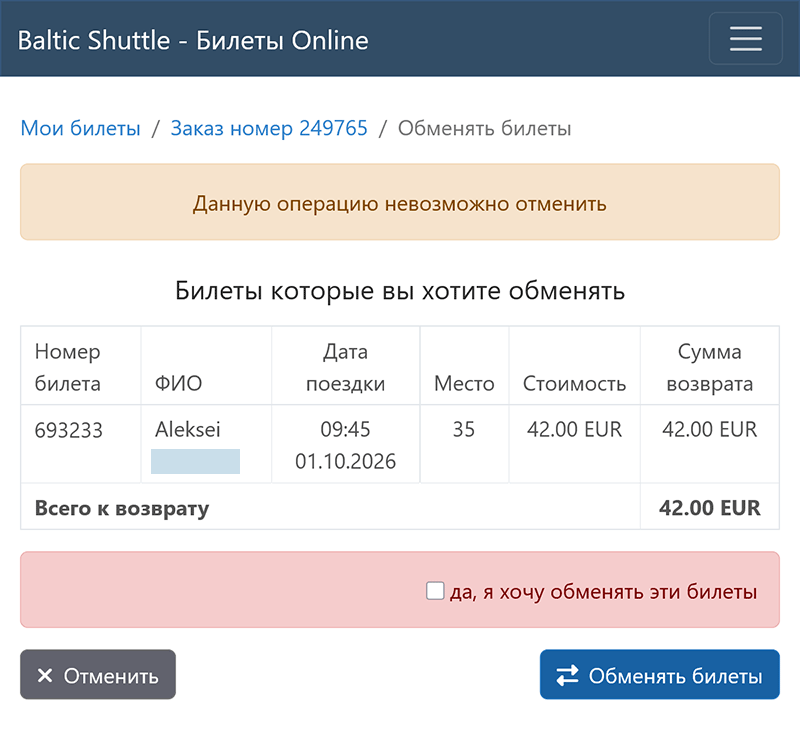Click the X icon in the Отменить button
800x740 pixels.
tap(45, 676)
